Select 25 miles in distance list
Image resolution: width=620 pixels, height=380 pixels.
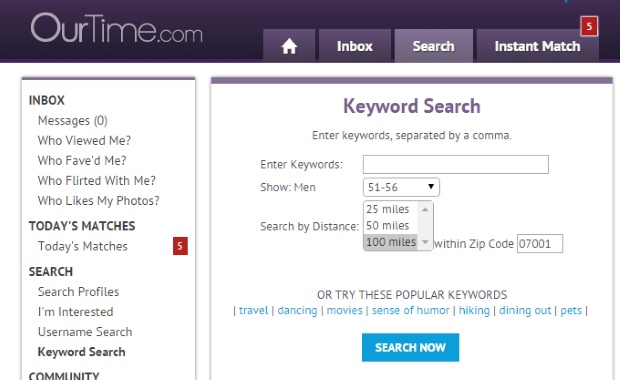point(390,209)
